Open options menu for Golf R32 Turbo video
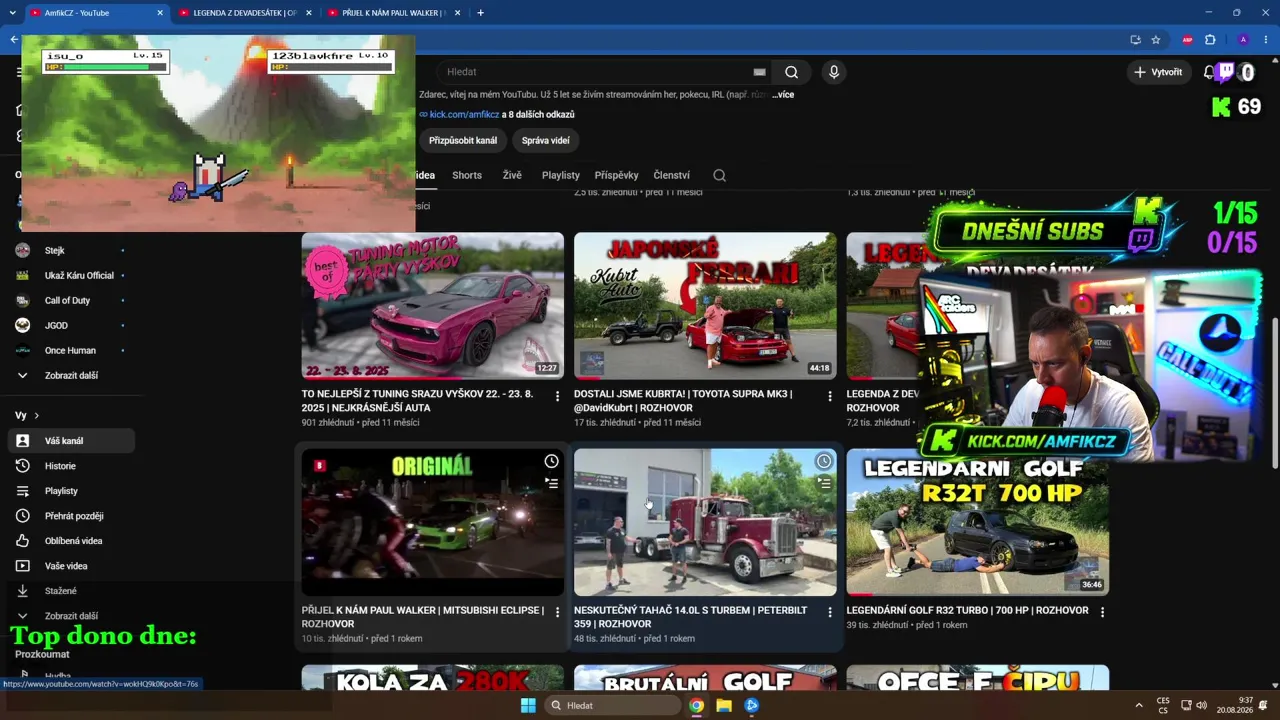 [x=1102, y=613]
